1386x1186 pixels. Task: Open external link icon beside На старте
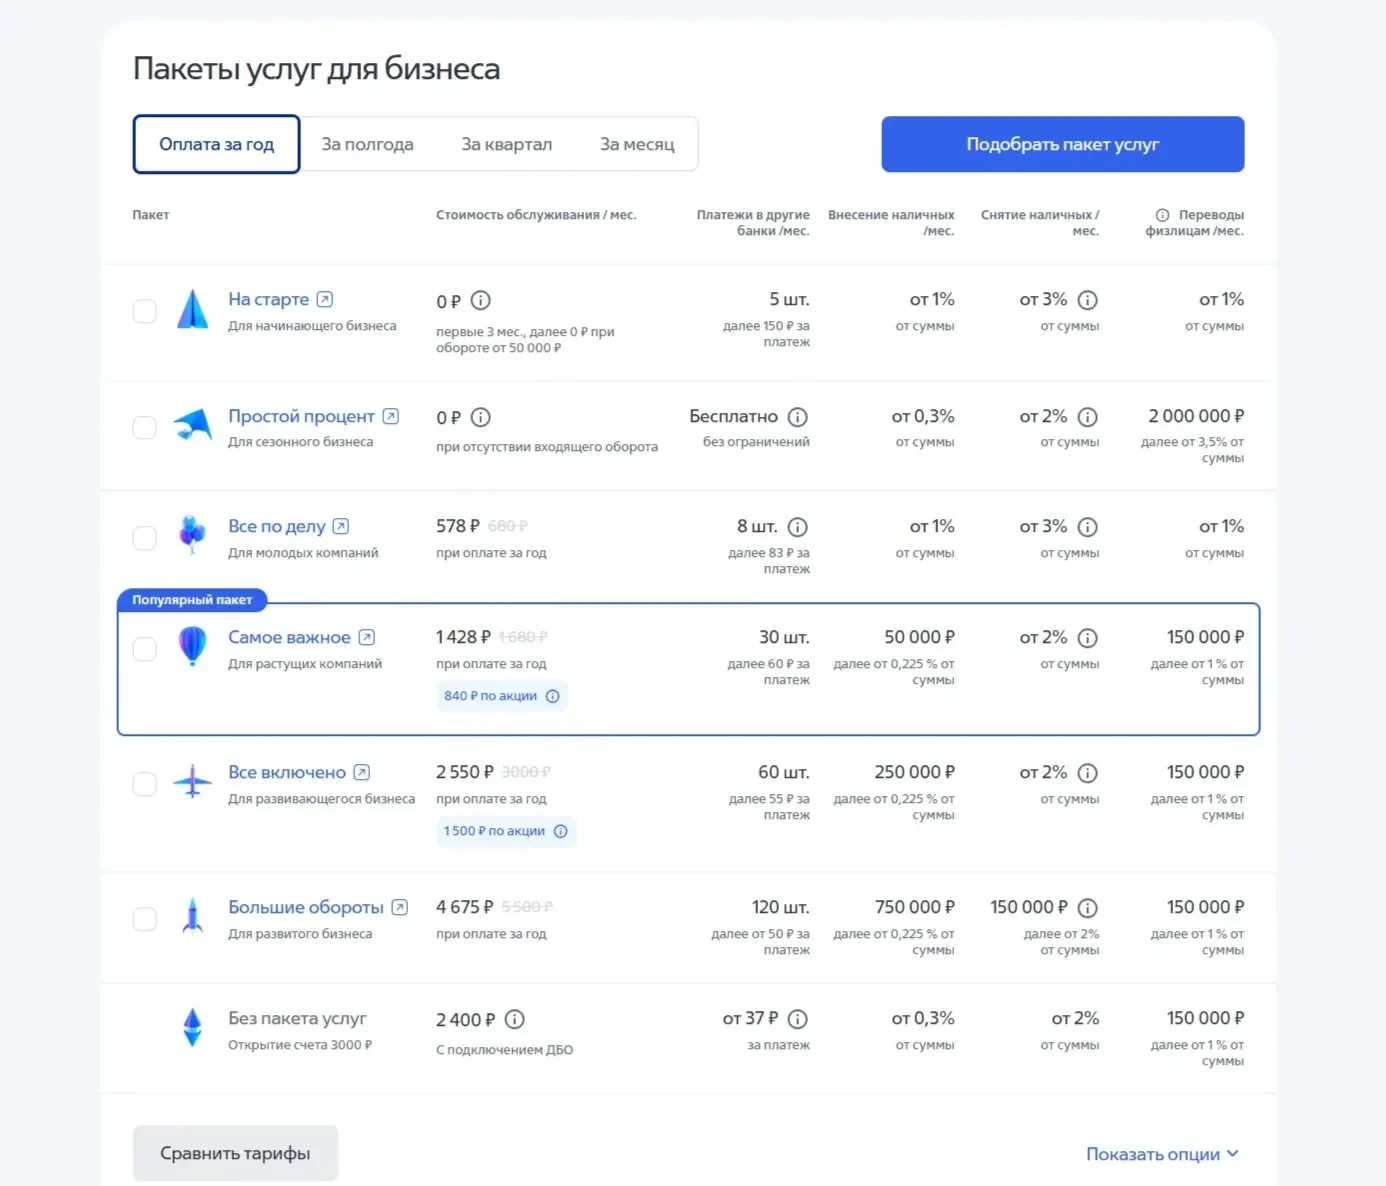click(325, 299)
